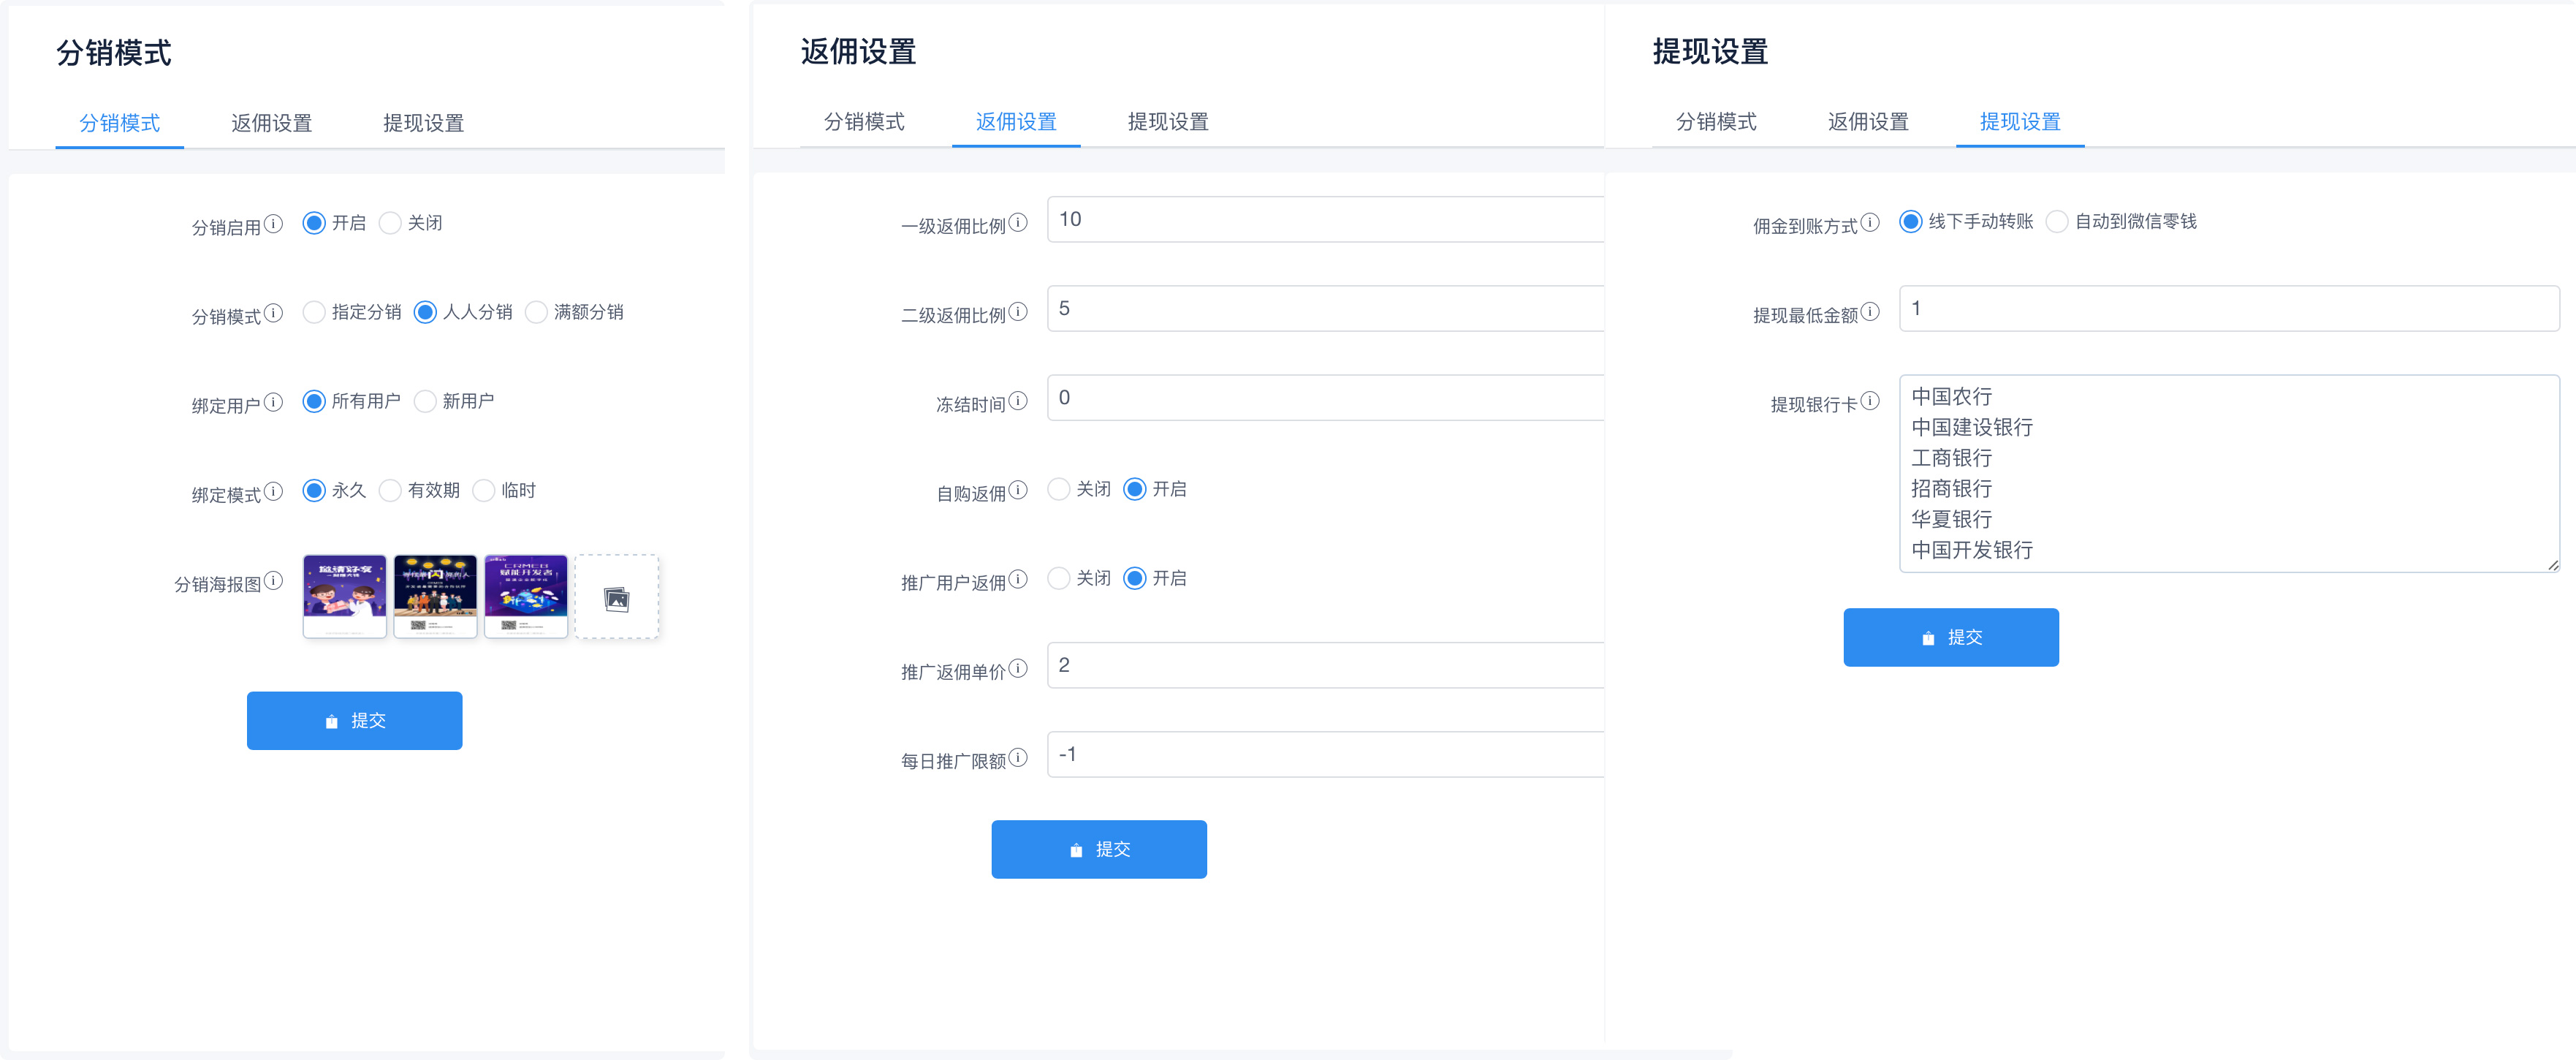Submit the 返佣设置 form with 提交

pos(1098,849)
